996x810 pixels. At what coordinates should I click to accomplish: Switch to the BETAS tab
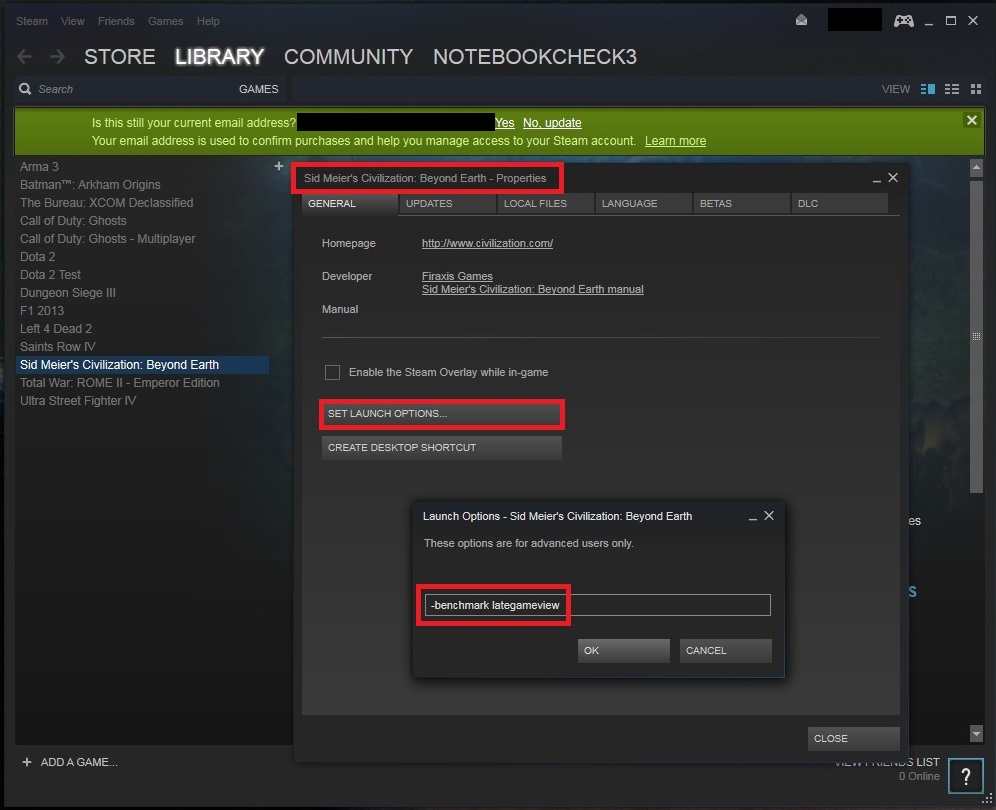pyautogui.click(x=741, y=203)
